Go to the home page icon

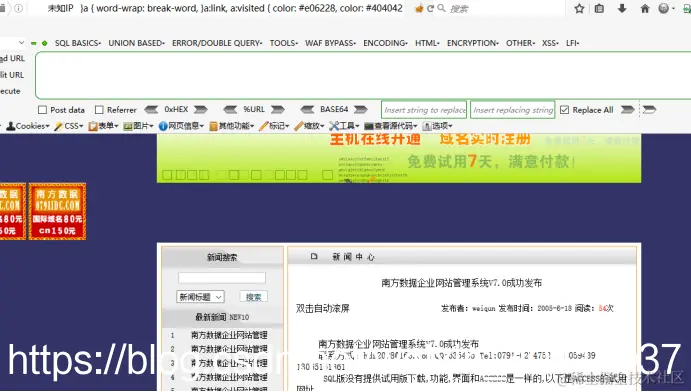(645, 8)
